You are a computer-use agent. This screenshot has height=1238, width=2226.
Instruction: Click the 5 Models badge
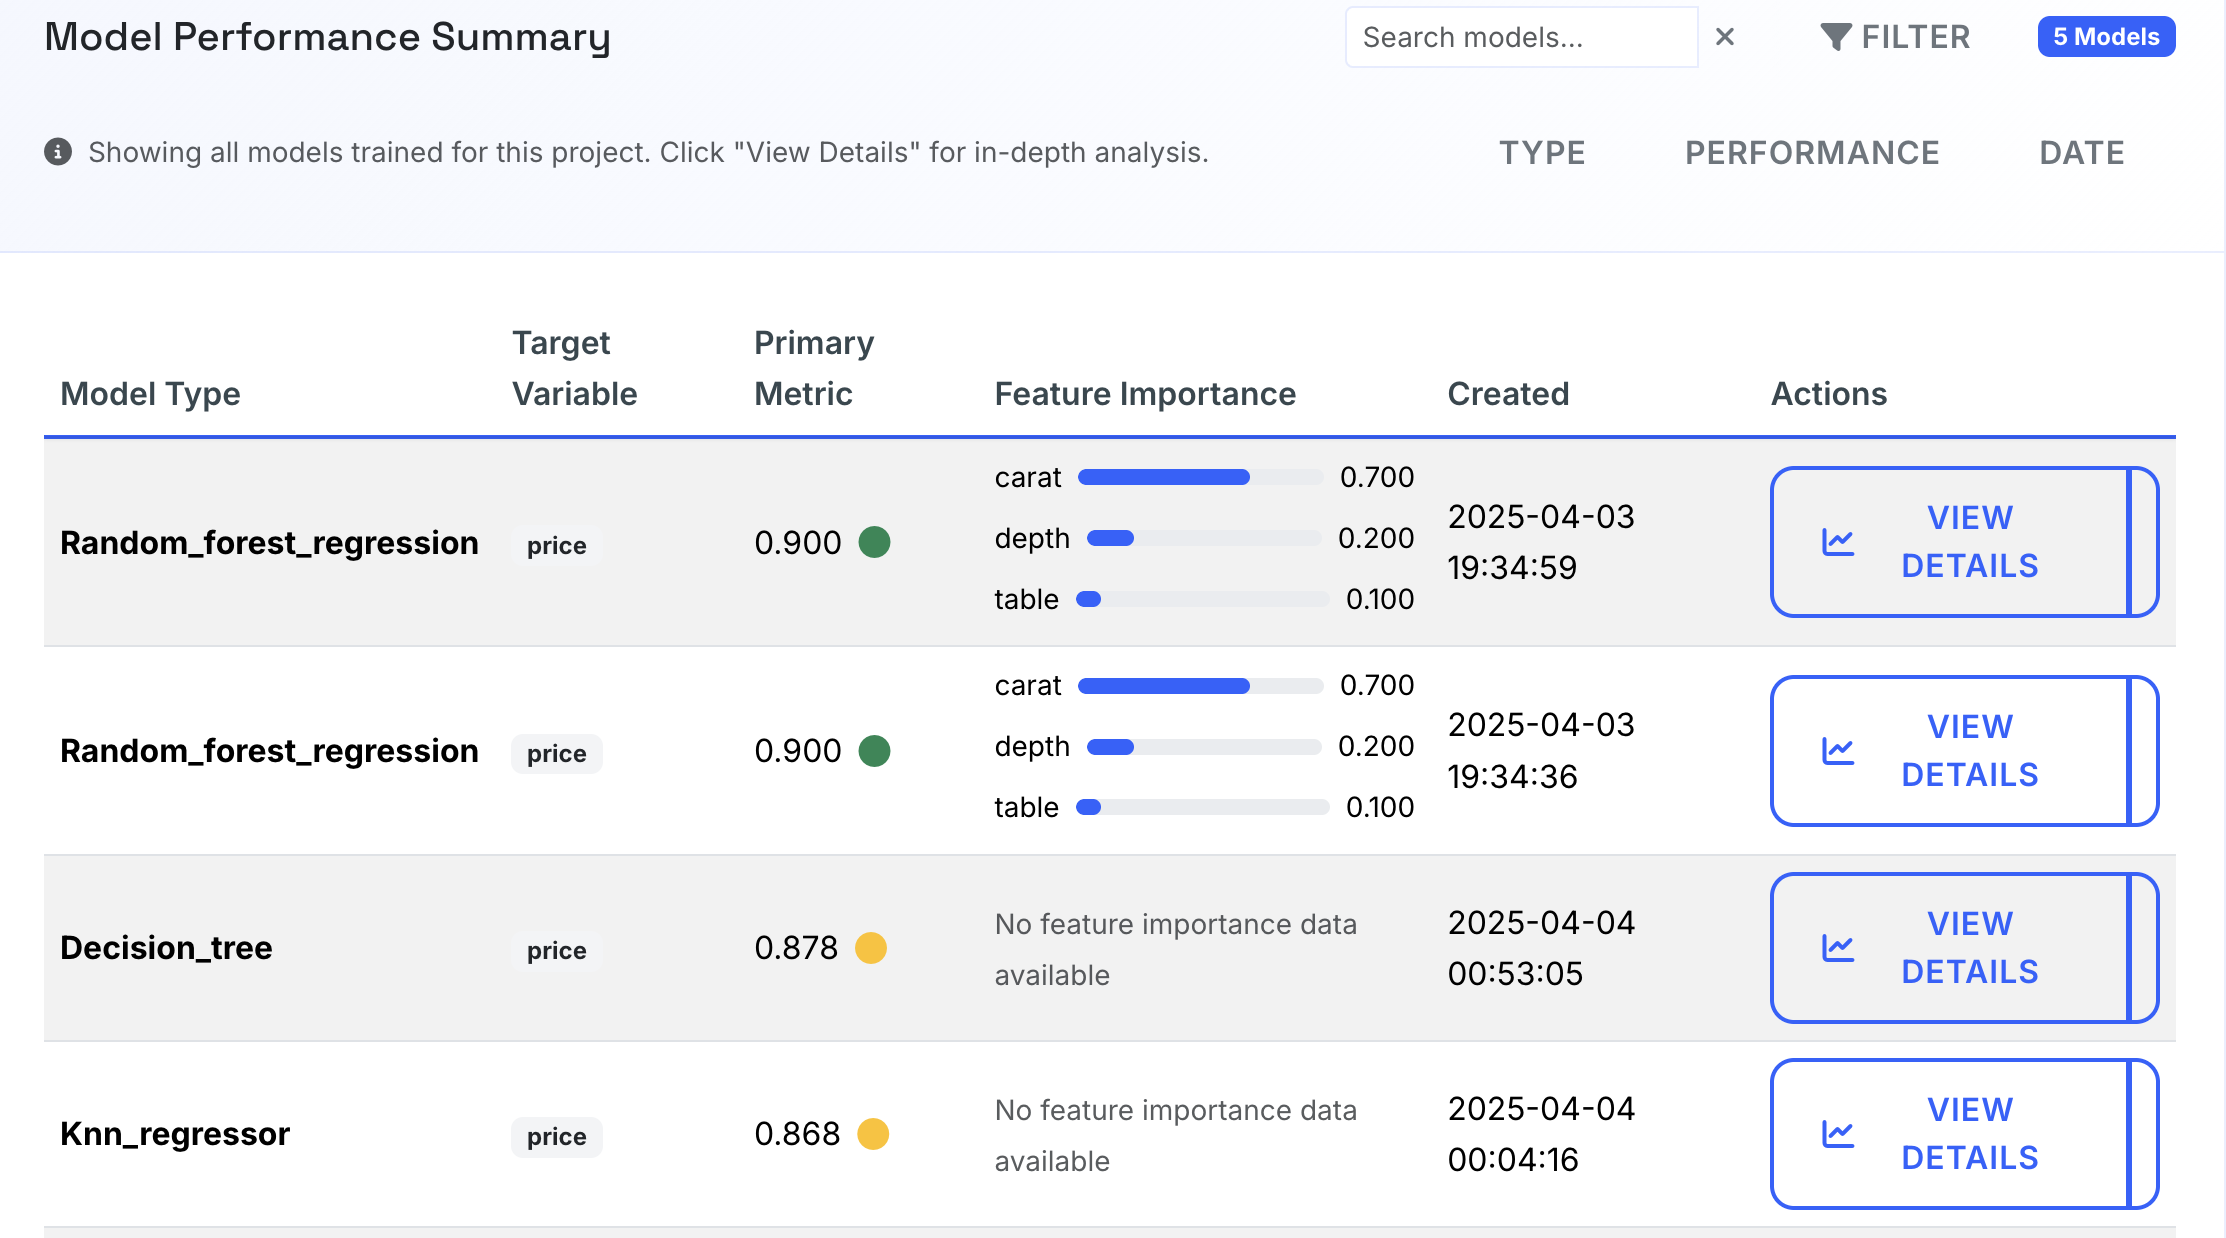[2106, 36]
